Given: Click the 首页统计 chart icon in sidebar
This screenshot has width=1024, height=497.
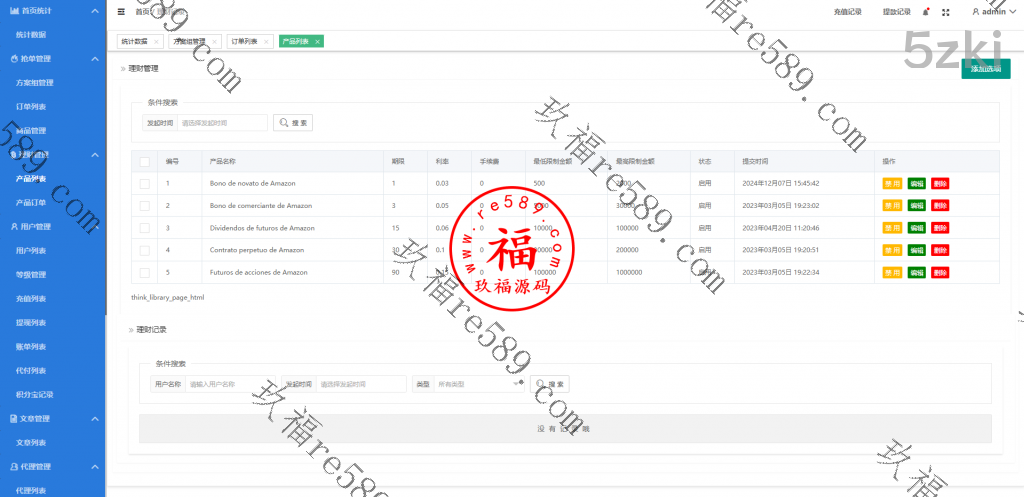Looking at the screenshot, I should (x=13, y=10).
